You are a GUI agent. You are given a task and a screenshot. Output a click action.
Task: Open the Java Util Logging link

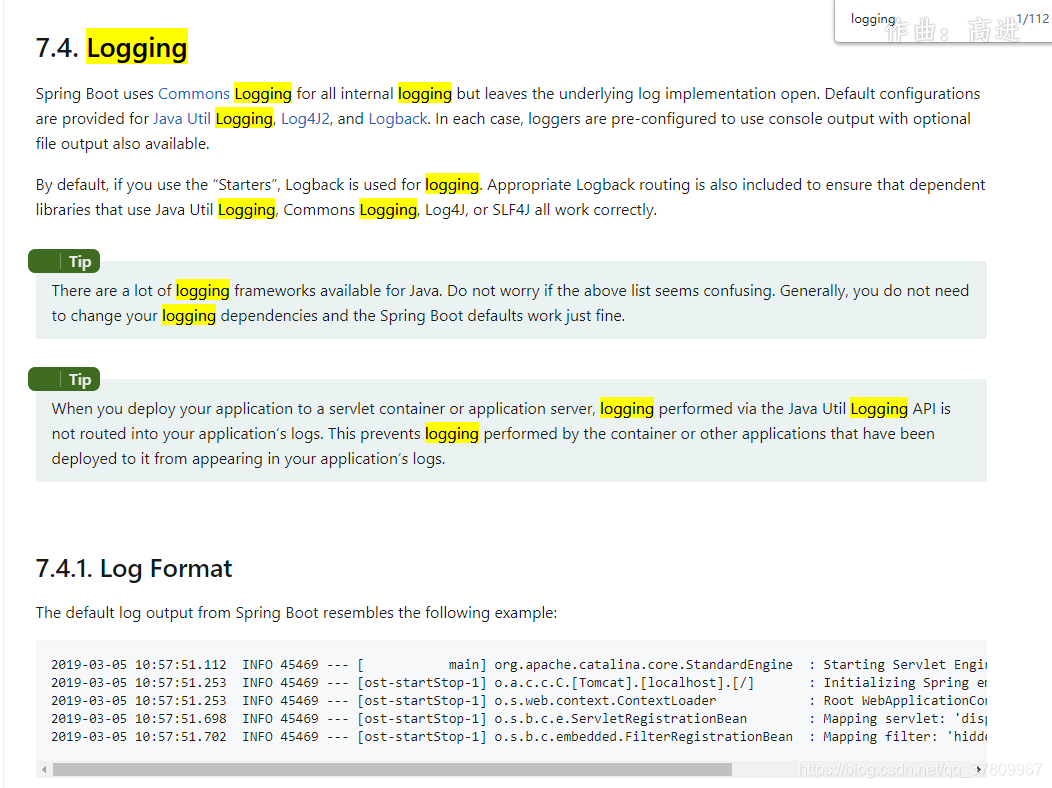[x=213, y=119]
